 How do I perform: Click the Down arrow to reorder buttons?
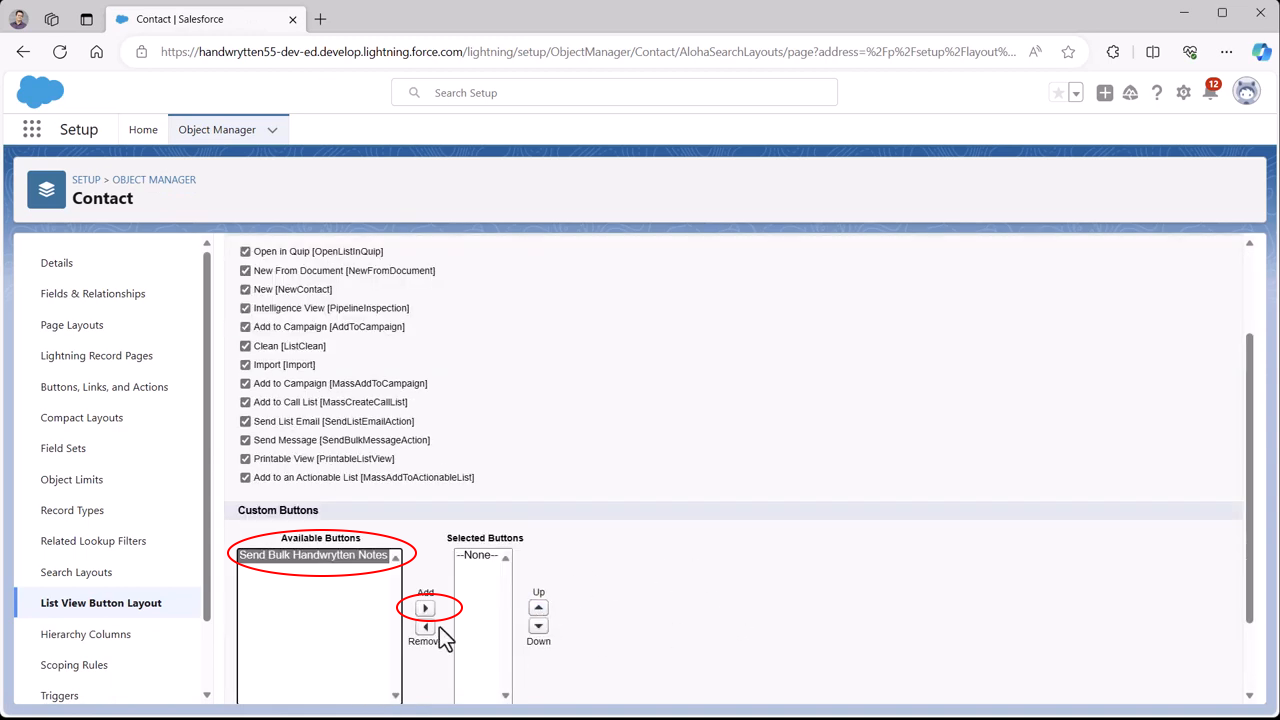click(538, 626)
